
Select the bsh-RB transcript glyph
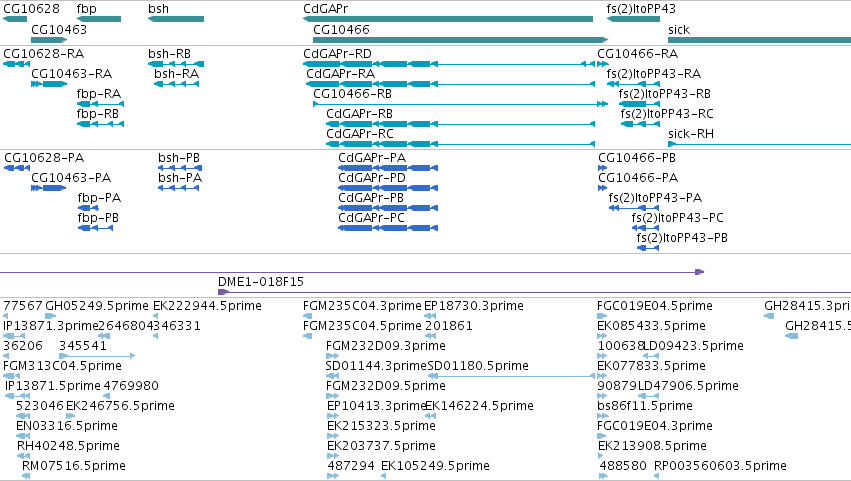point(176,64)
